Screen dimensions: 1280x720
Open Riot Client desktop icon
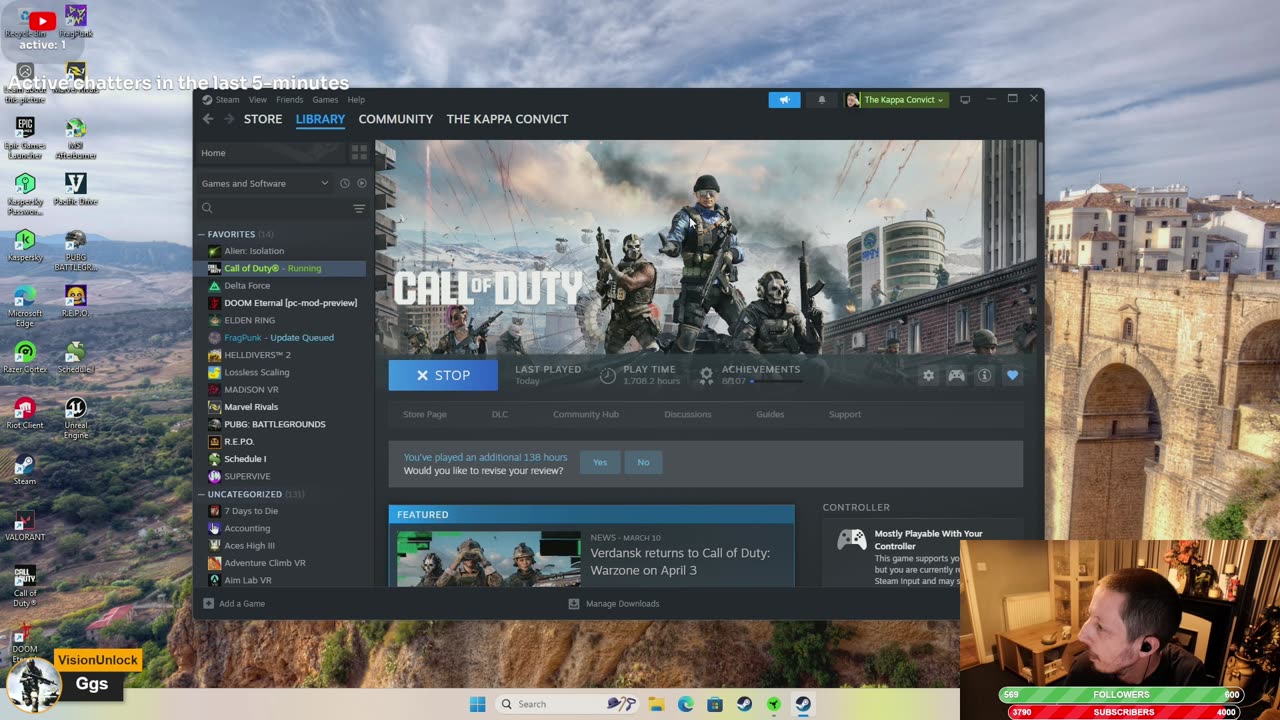coord(25,413)
